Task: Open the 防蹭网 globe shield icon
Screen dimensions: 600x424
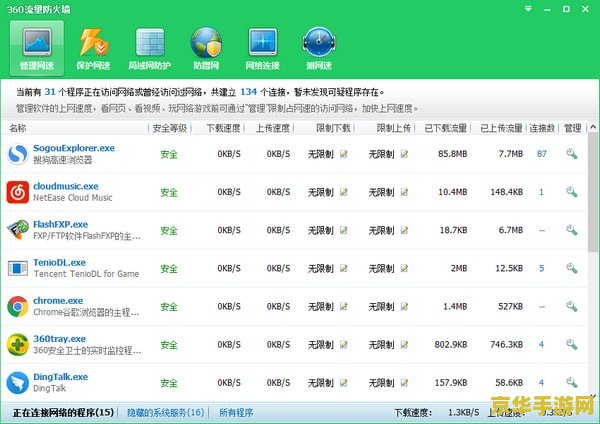Action: (x=206, y=48)
